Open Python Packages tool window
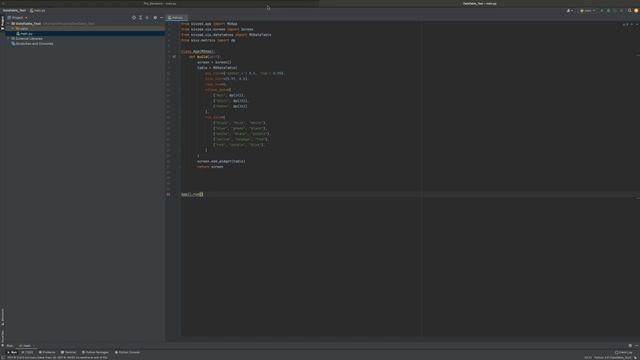 click(x=96, y=352)
